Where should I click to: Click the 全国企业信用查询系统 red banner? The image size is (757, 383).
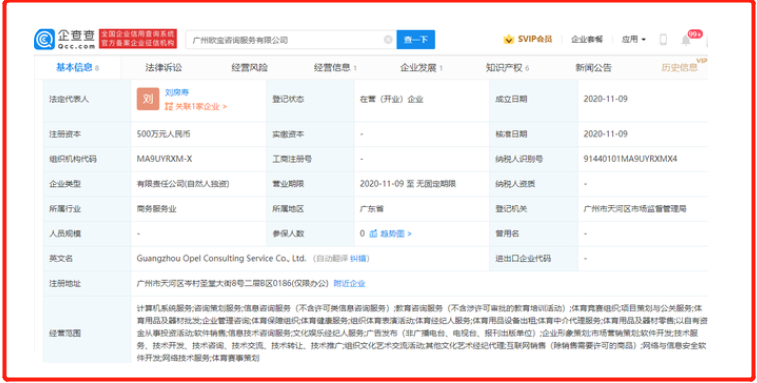138,39
